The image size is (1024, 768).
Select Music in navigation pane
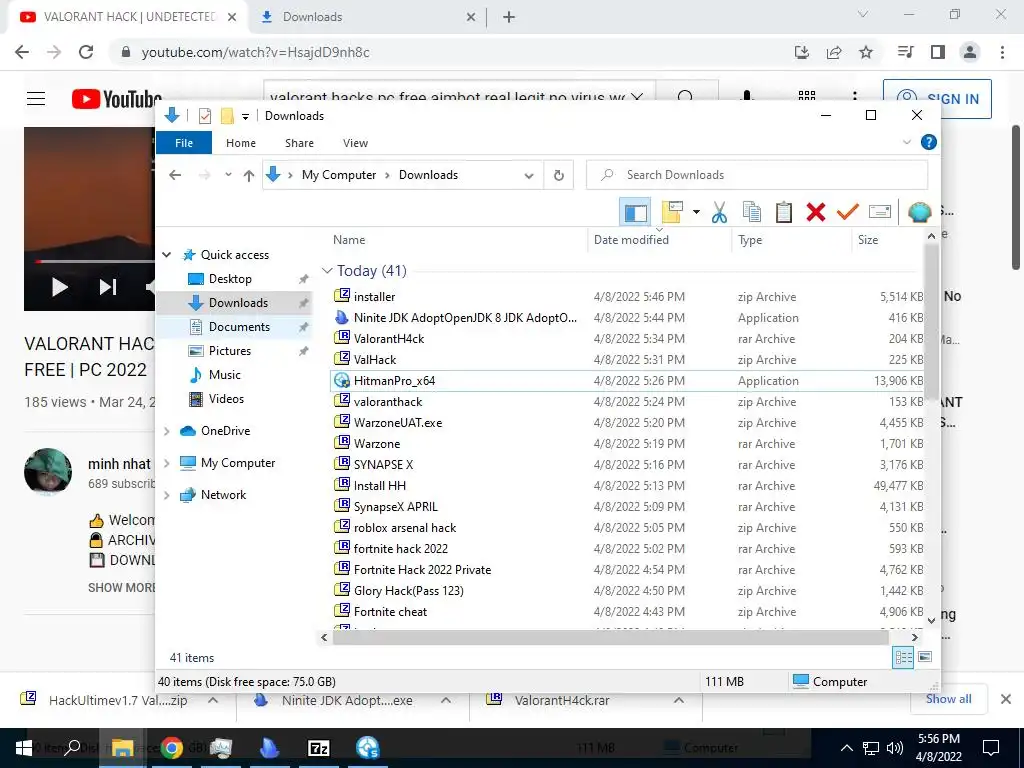tap(225, 375)
